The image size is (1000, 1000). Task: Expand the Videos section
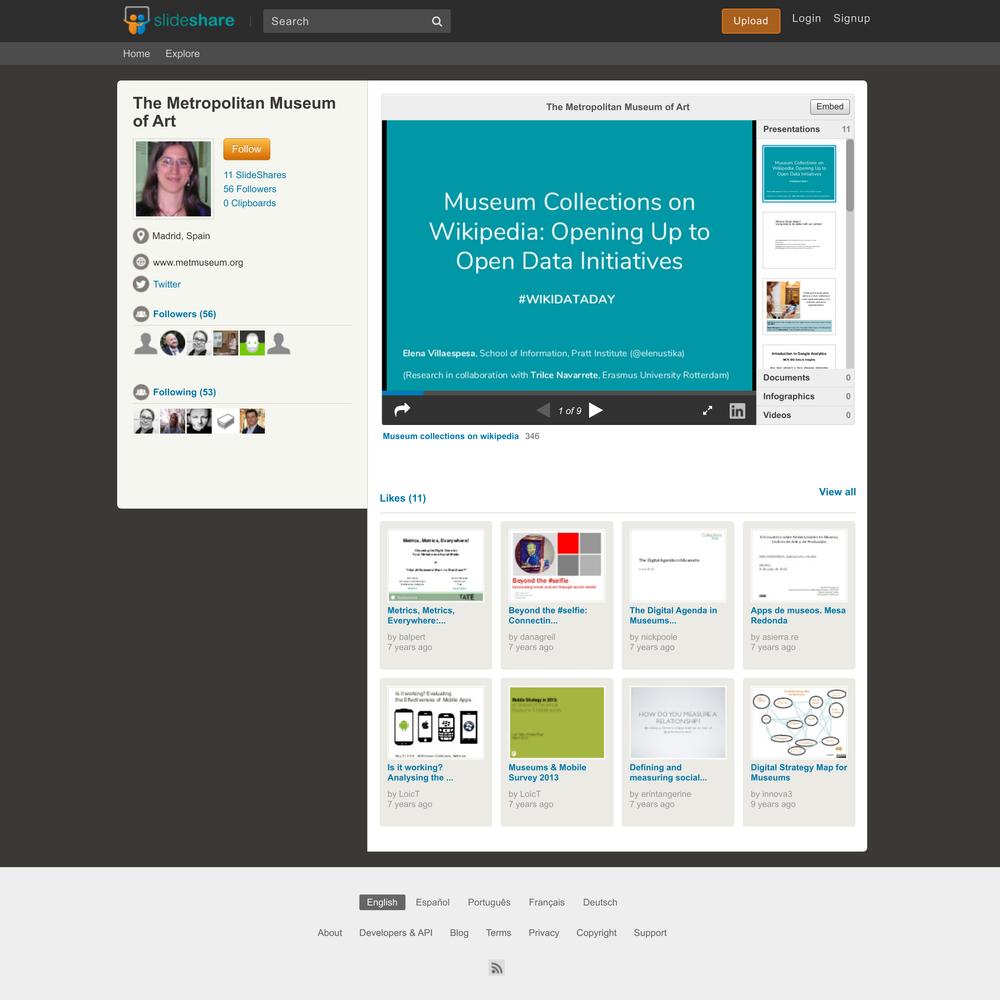point(806,415)
